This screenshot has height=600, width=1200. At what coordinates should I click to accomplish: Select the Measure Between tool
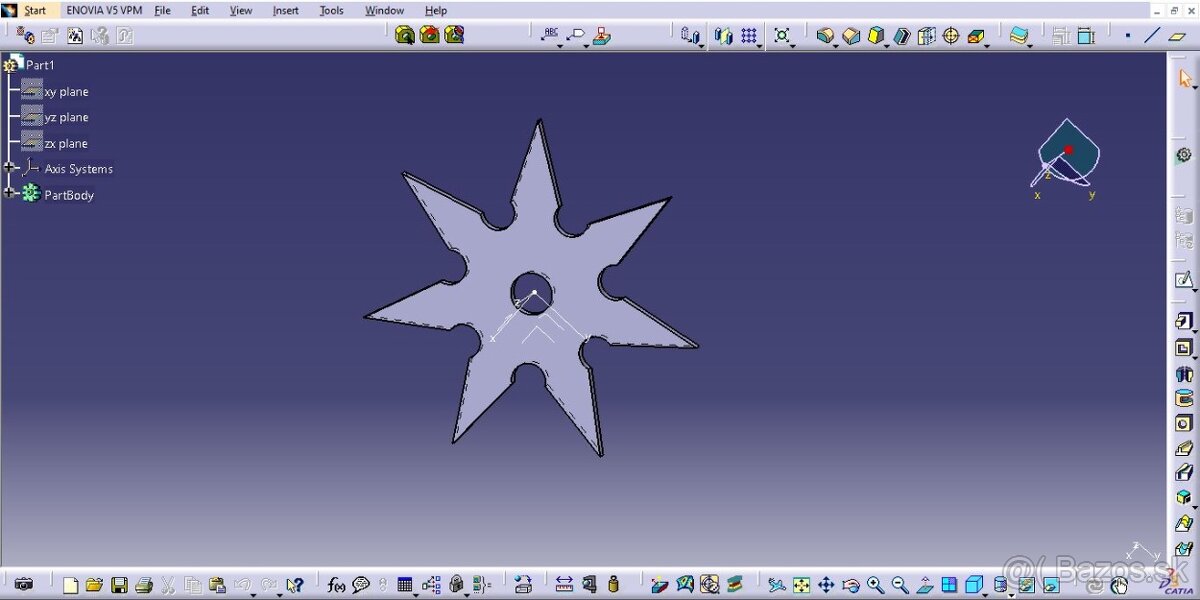click(x=564, y=585)
